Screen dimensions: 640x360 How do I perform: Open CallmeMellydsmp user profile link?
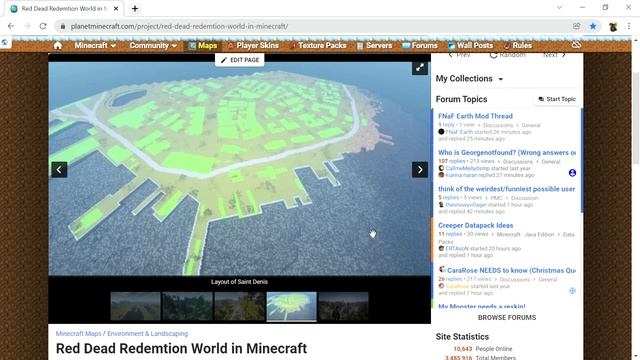(467, 168)
